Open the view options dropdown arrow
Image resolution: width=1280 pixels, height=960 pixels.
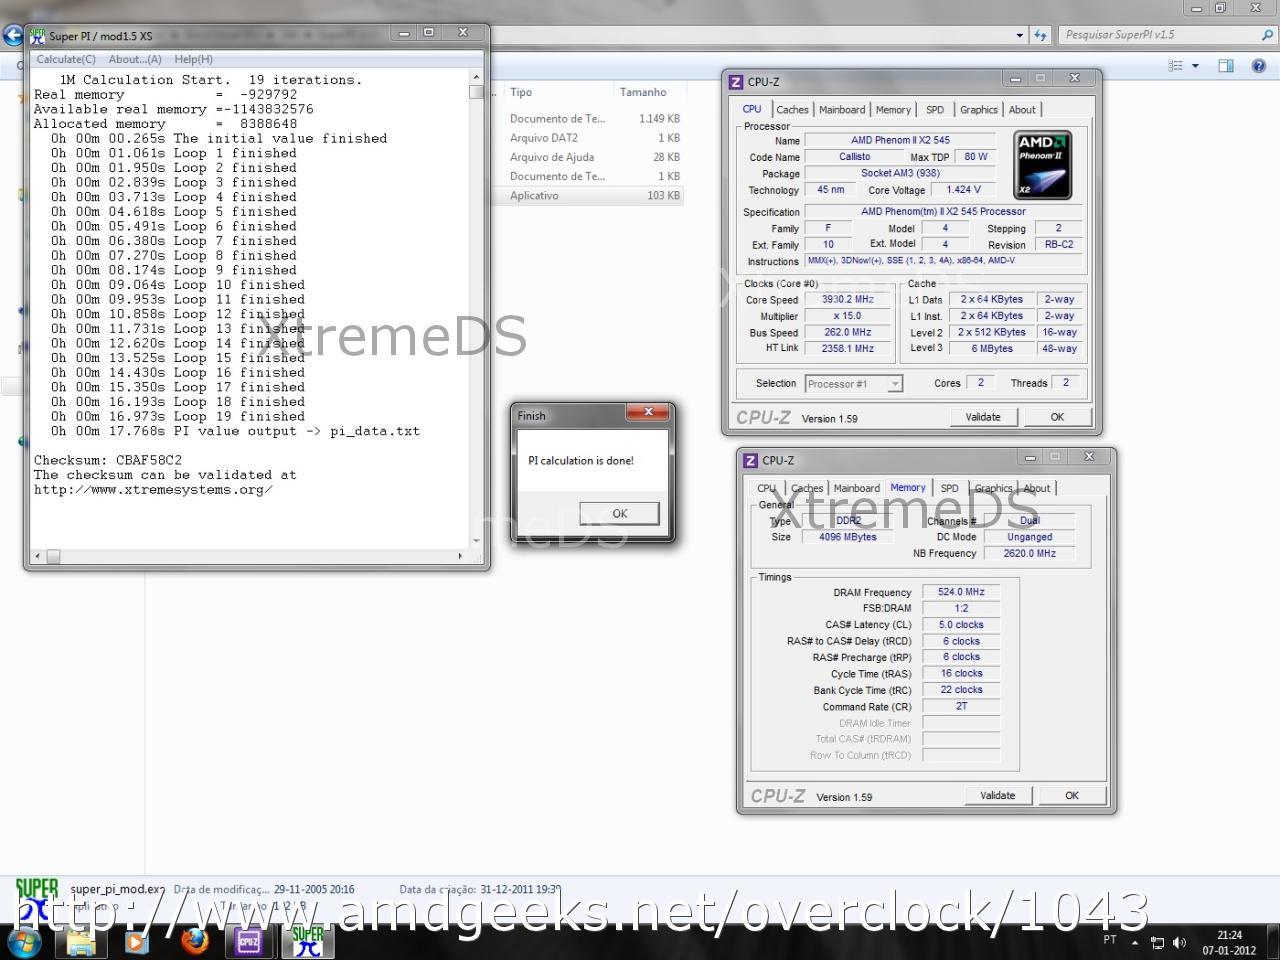(1195, 66)
